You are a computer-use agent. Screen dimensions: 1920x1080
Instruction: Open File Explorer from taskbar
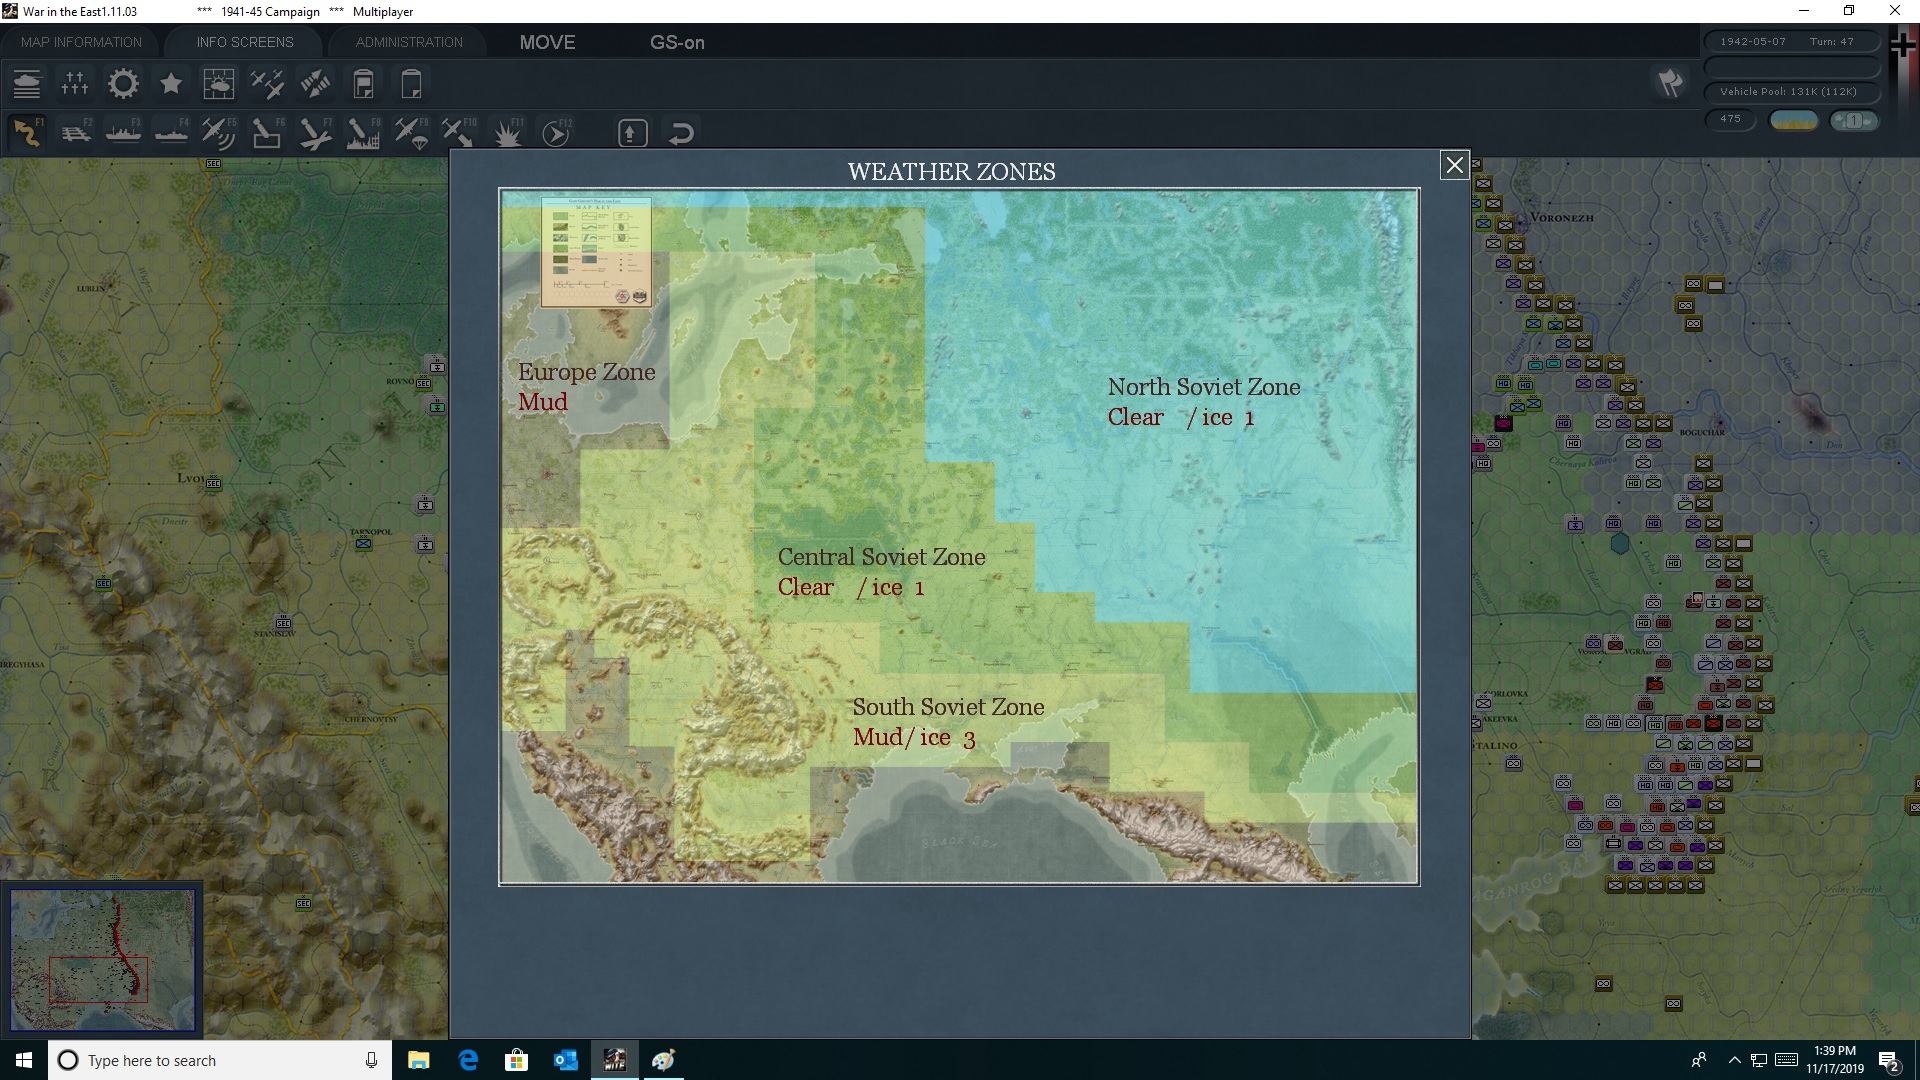coord(418,1060)
